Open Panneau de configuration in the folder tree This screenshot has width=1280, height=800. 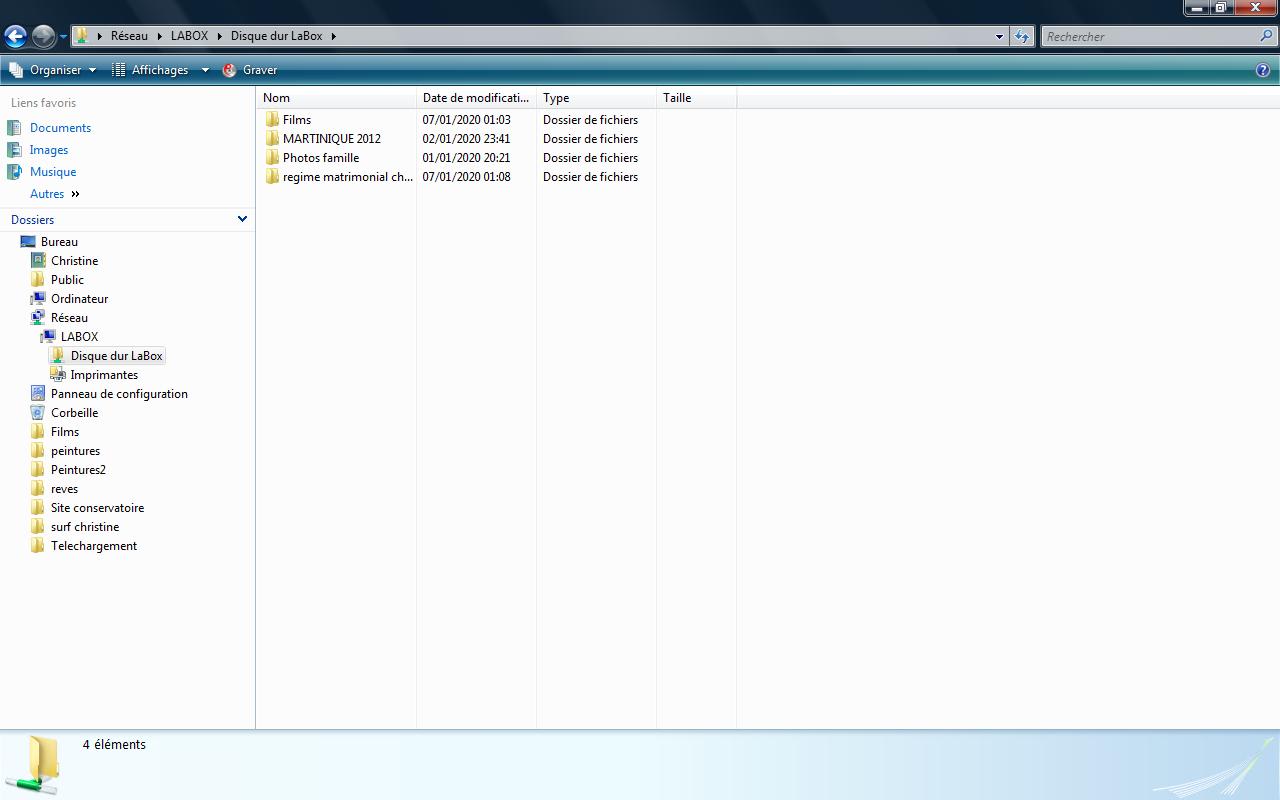click(x=118, y=394)
